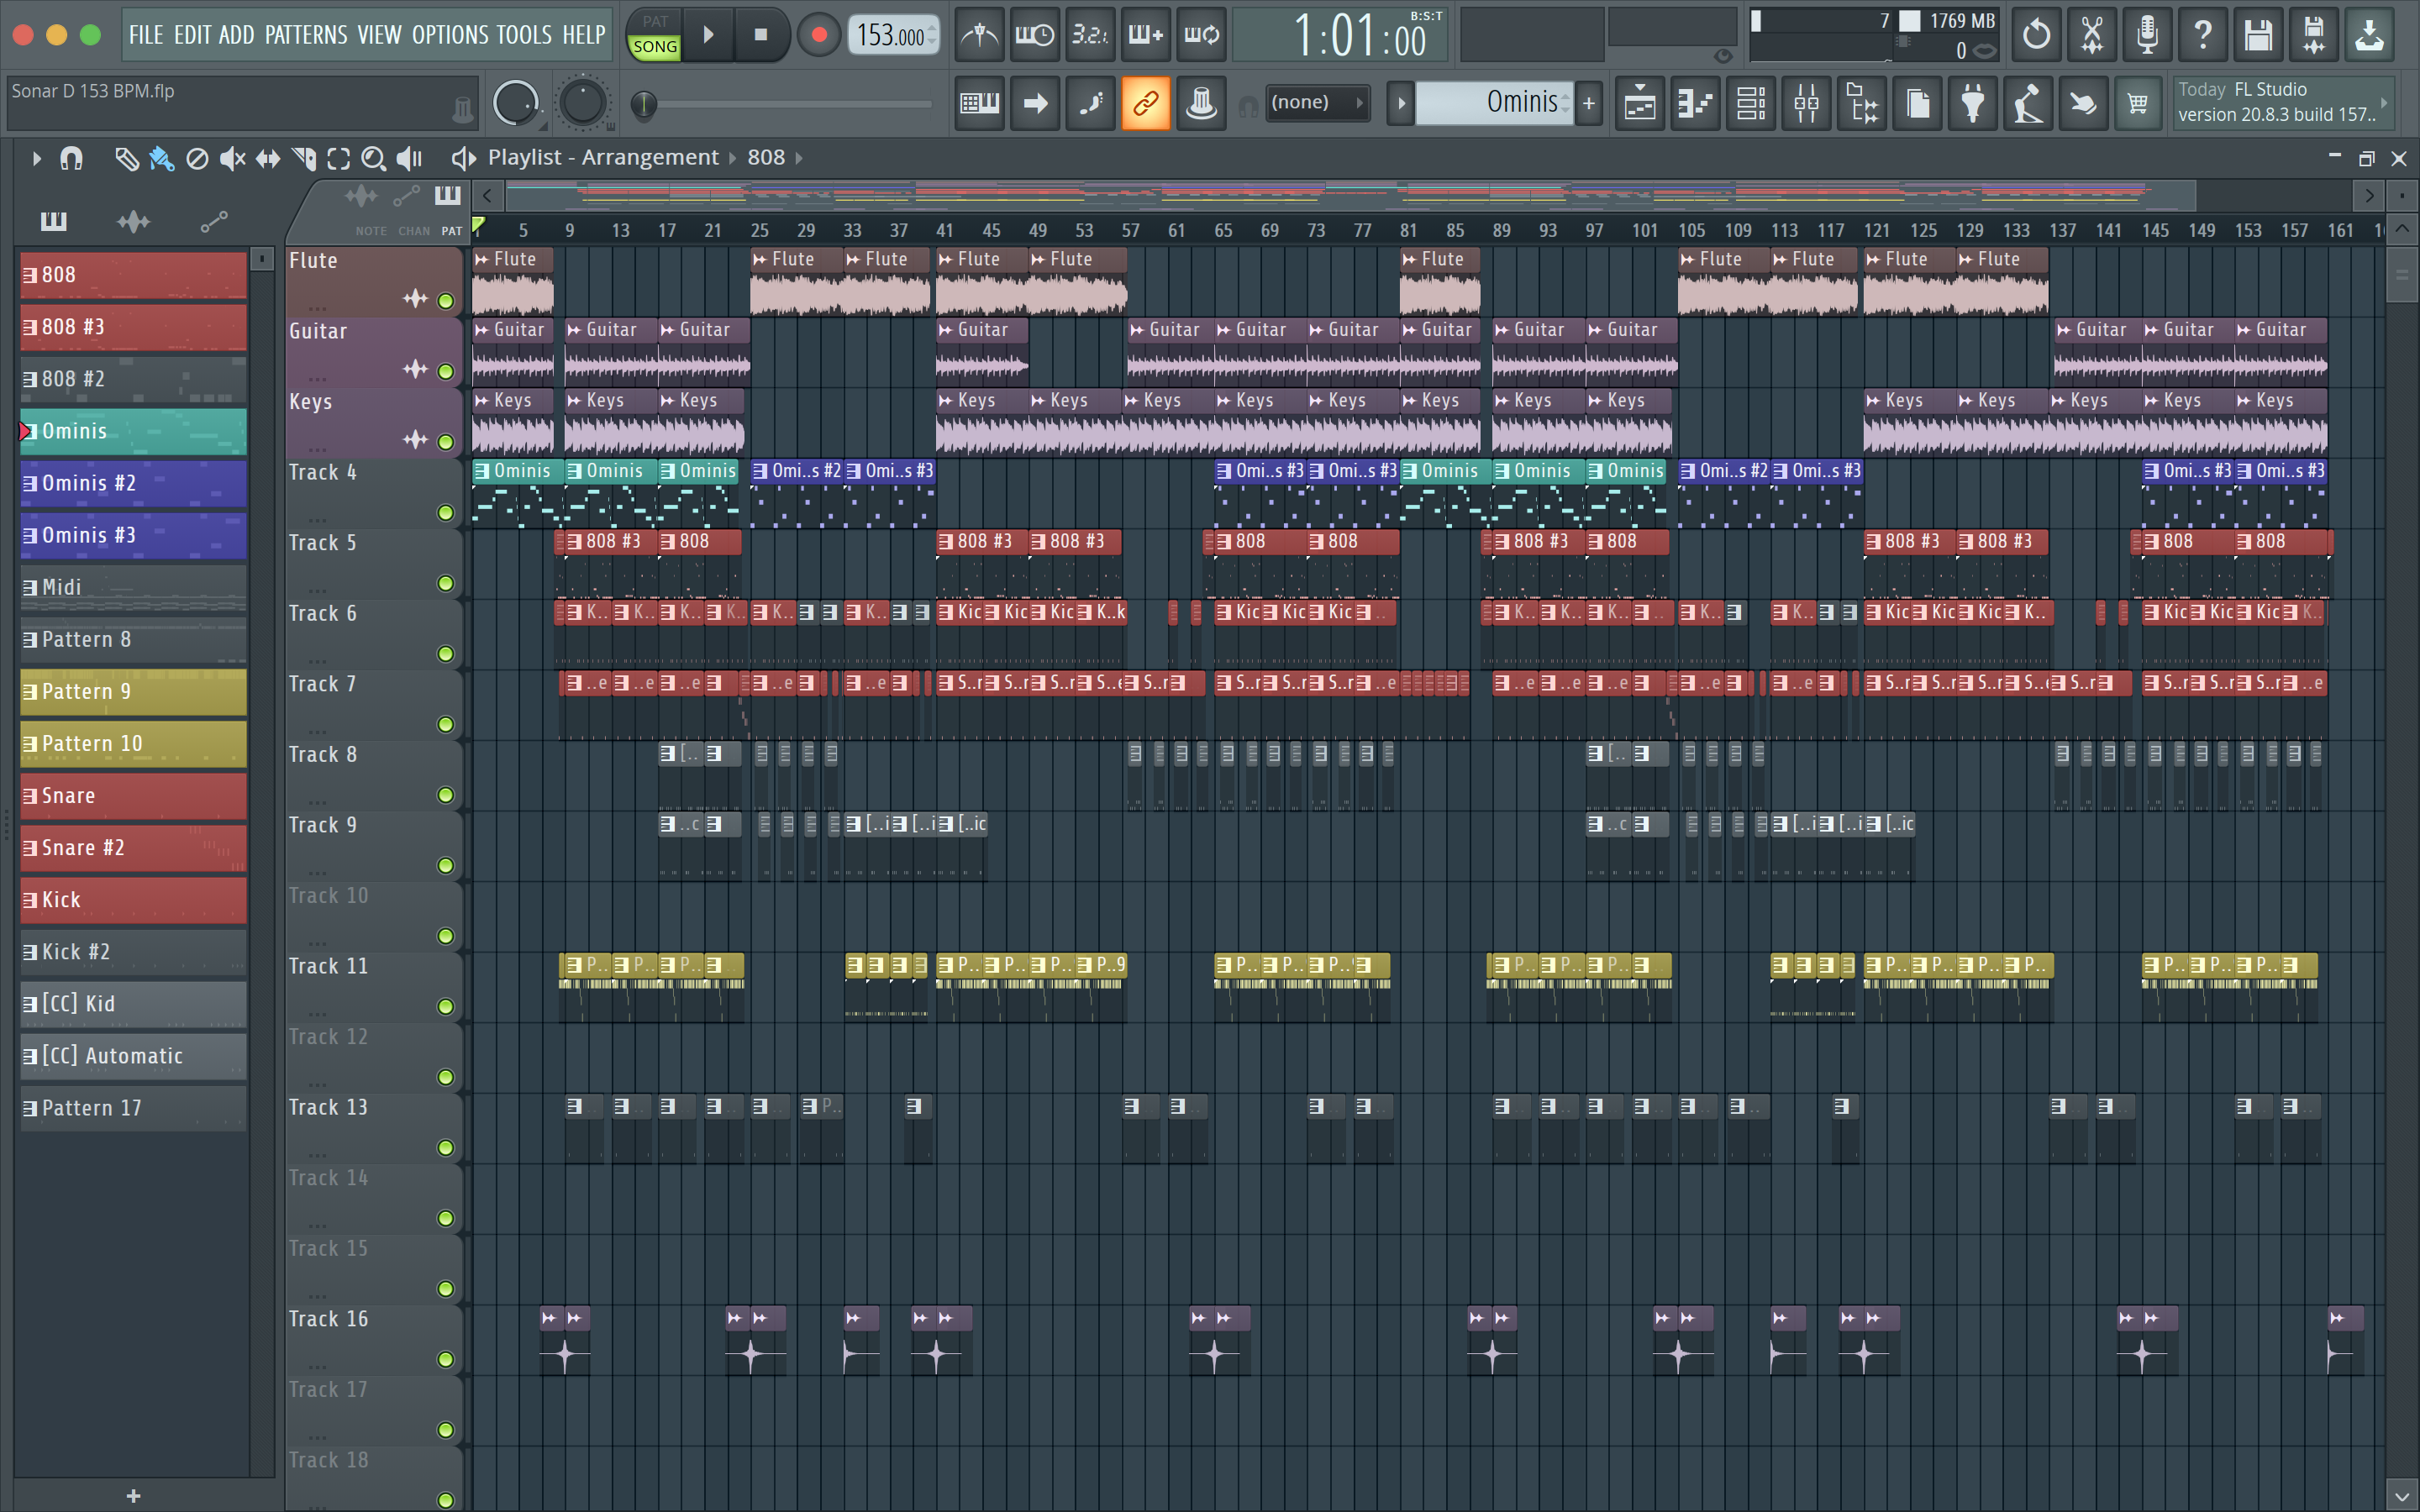The image size is (2420, 1512).
Task: Mute Track 16 green light
Action: tap(446, 1360)
